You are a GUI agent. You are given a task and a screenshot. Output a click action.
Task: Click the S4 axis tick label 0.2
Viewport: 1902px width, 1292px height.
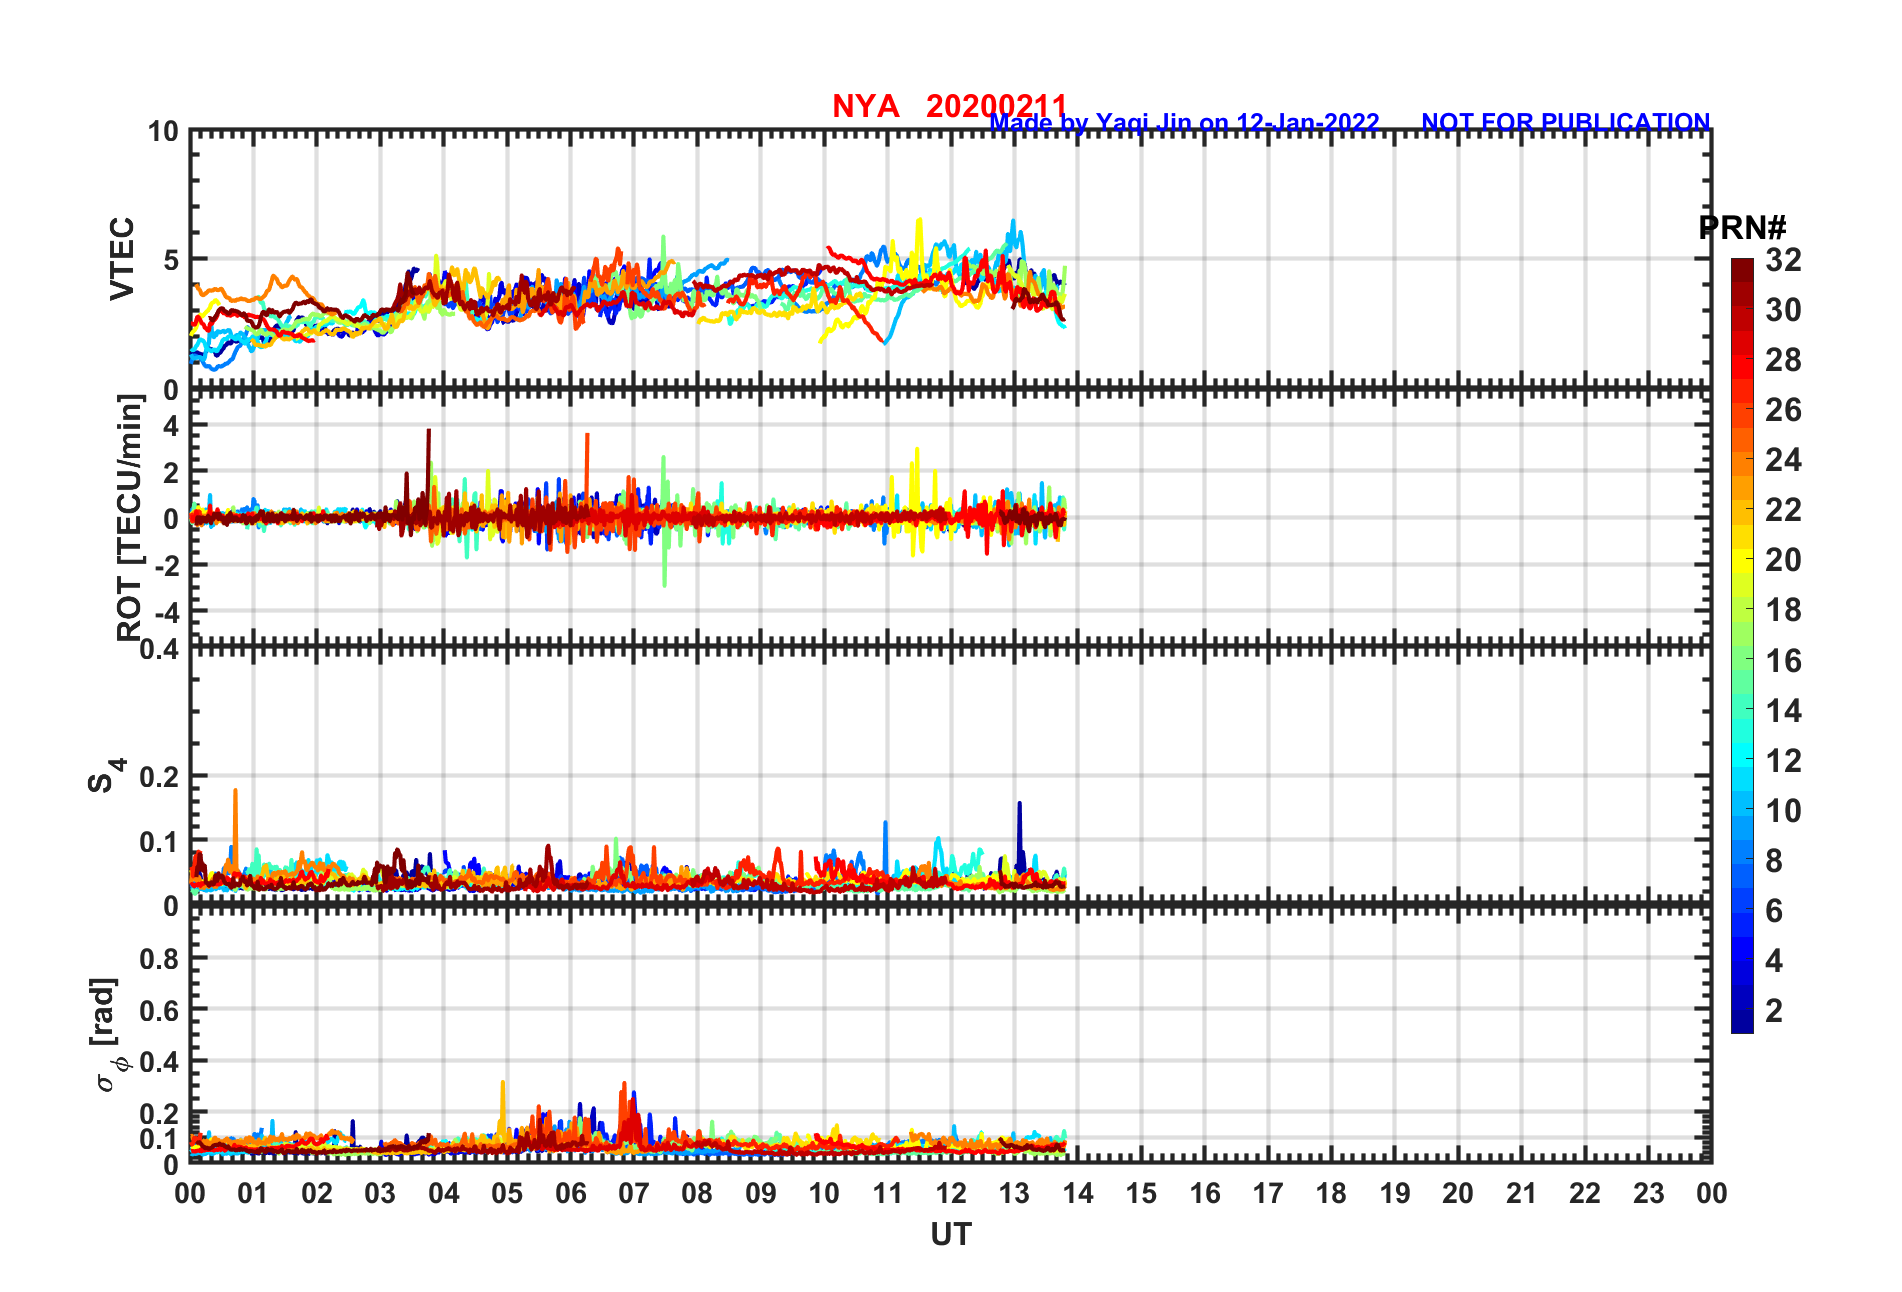pyautogui.click(x=160, y=776)
